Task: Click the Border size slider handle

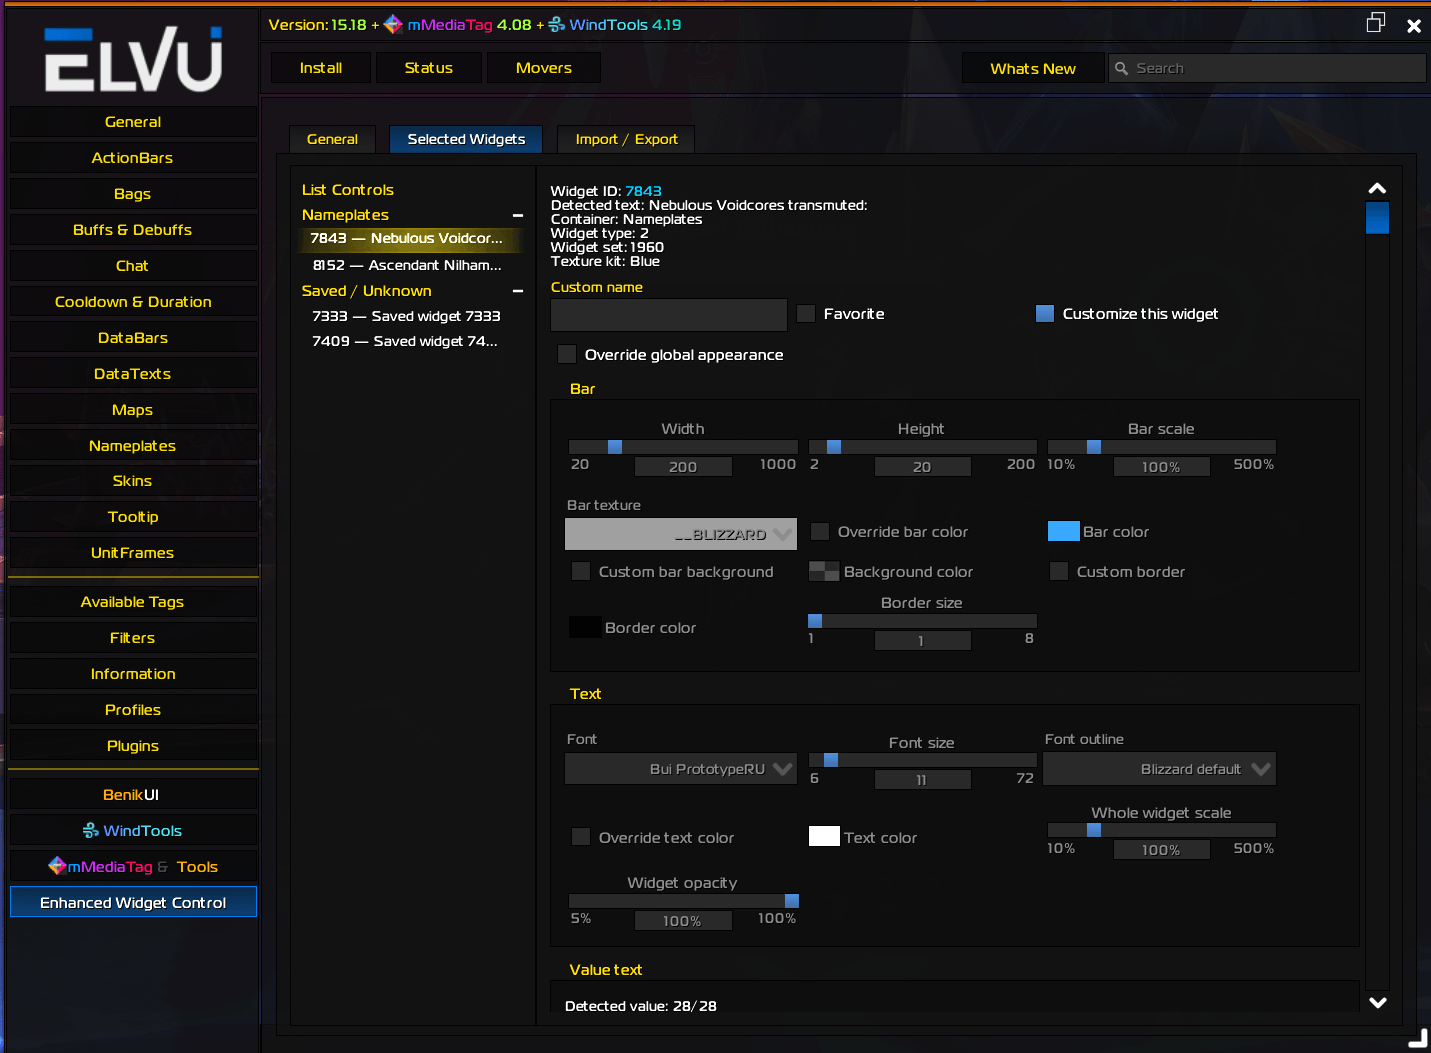Action: 815,621
